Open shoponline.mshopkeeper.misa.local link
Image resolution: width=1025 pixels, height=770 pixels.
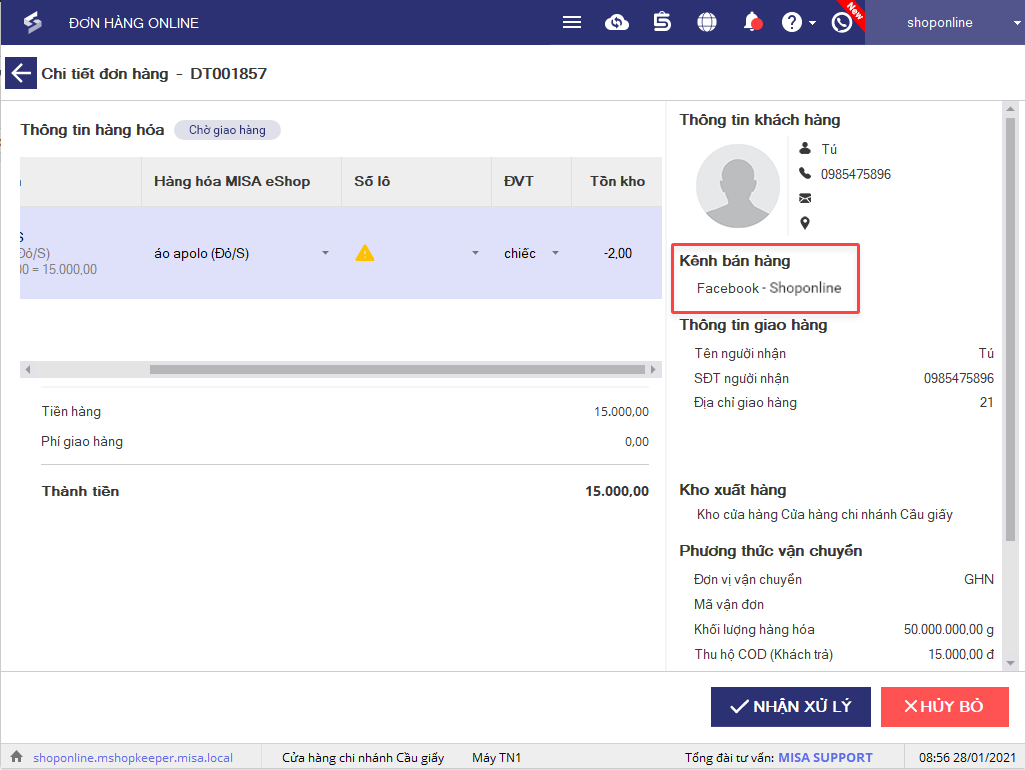[133, 758]
